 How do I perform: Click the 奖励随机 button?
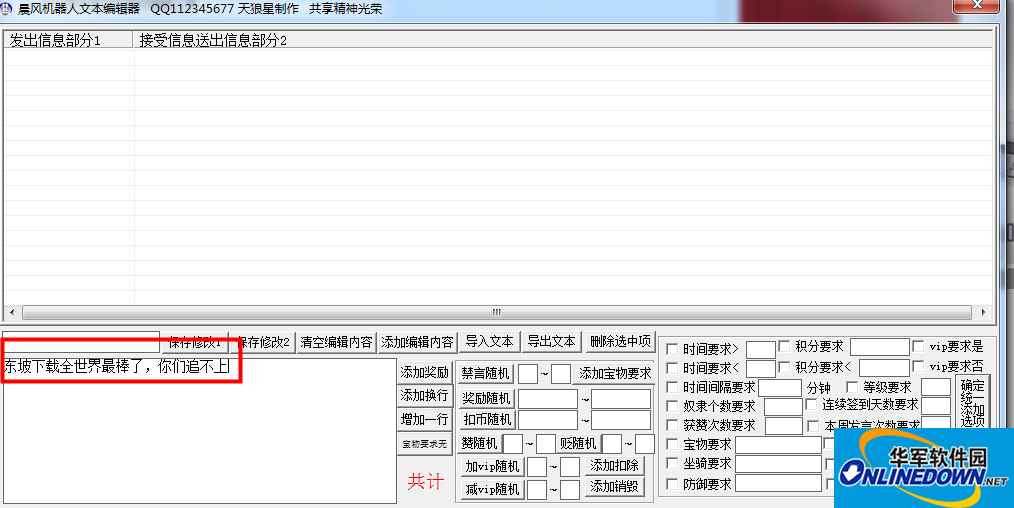[x=486, y=399]
